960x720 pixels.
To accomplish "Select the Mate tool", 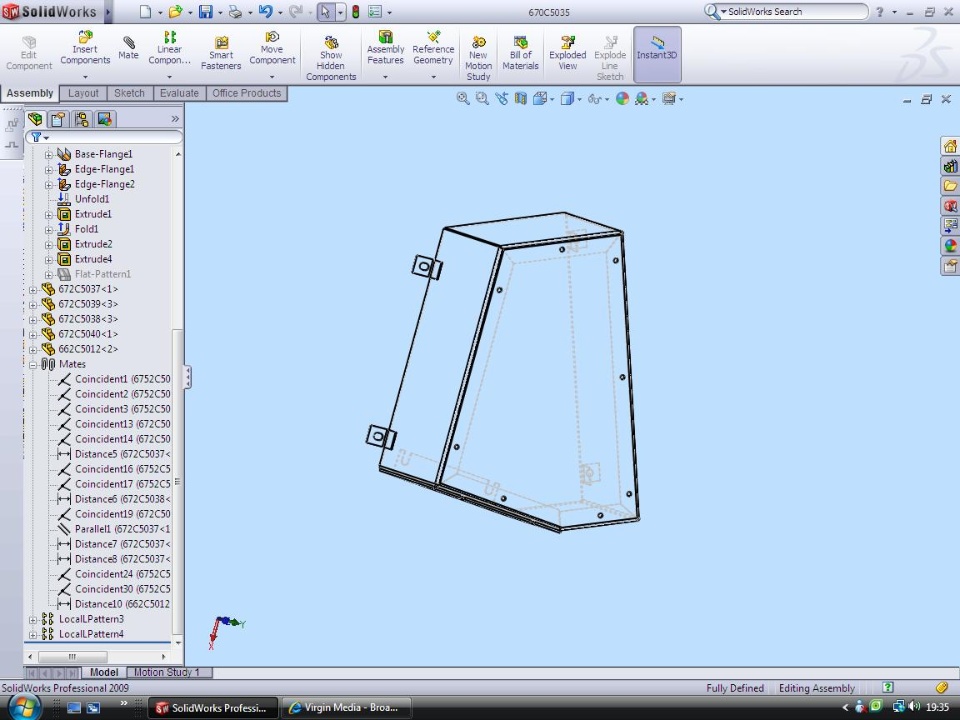I will [128, 48].
